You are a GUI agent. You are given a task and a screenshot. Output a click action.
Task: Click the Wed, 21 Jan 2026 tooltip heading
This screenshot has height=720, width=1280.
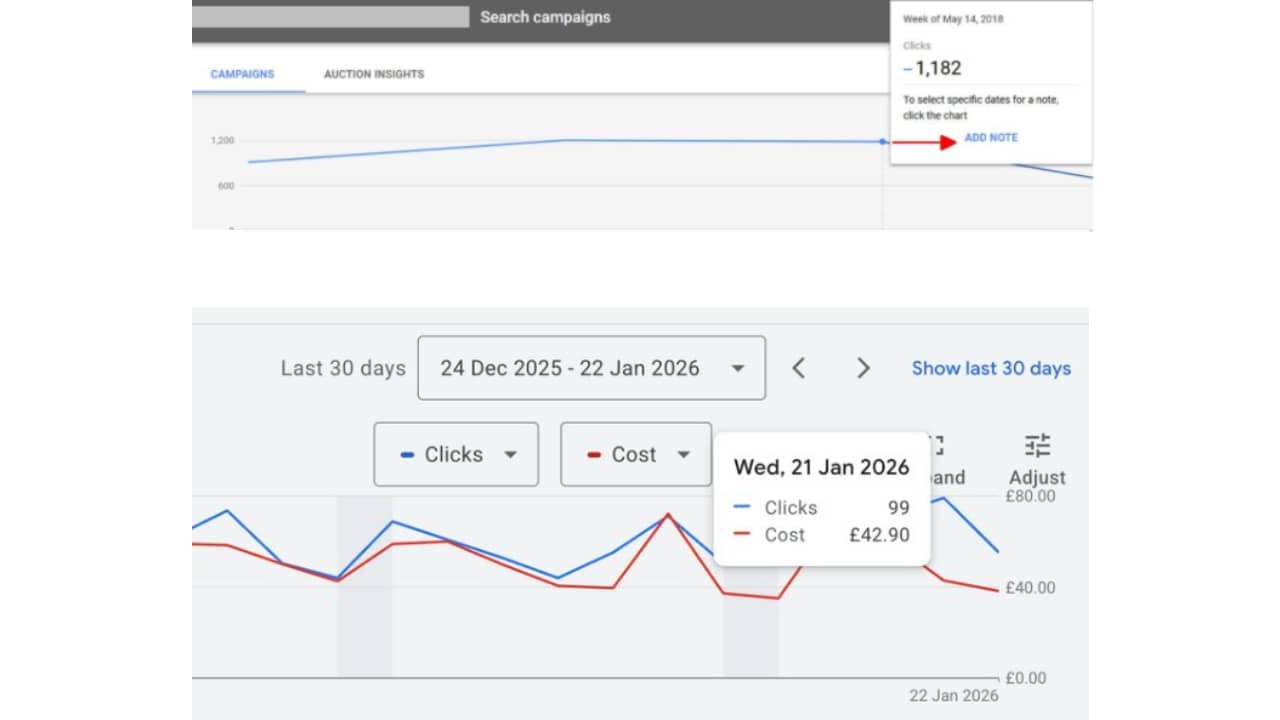point(821,467)
